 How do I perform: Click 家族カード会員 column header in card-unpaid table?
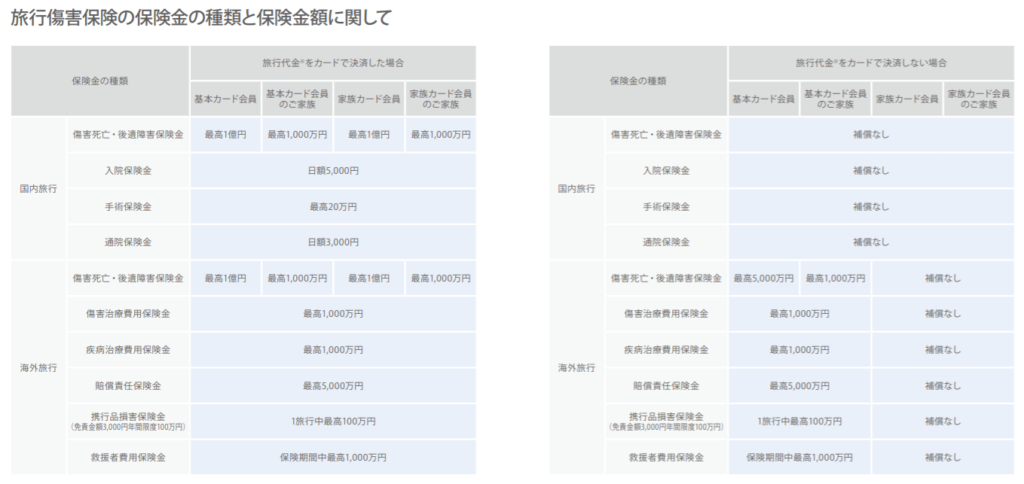pos(906,98)
